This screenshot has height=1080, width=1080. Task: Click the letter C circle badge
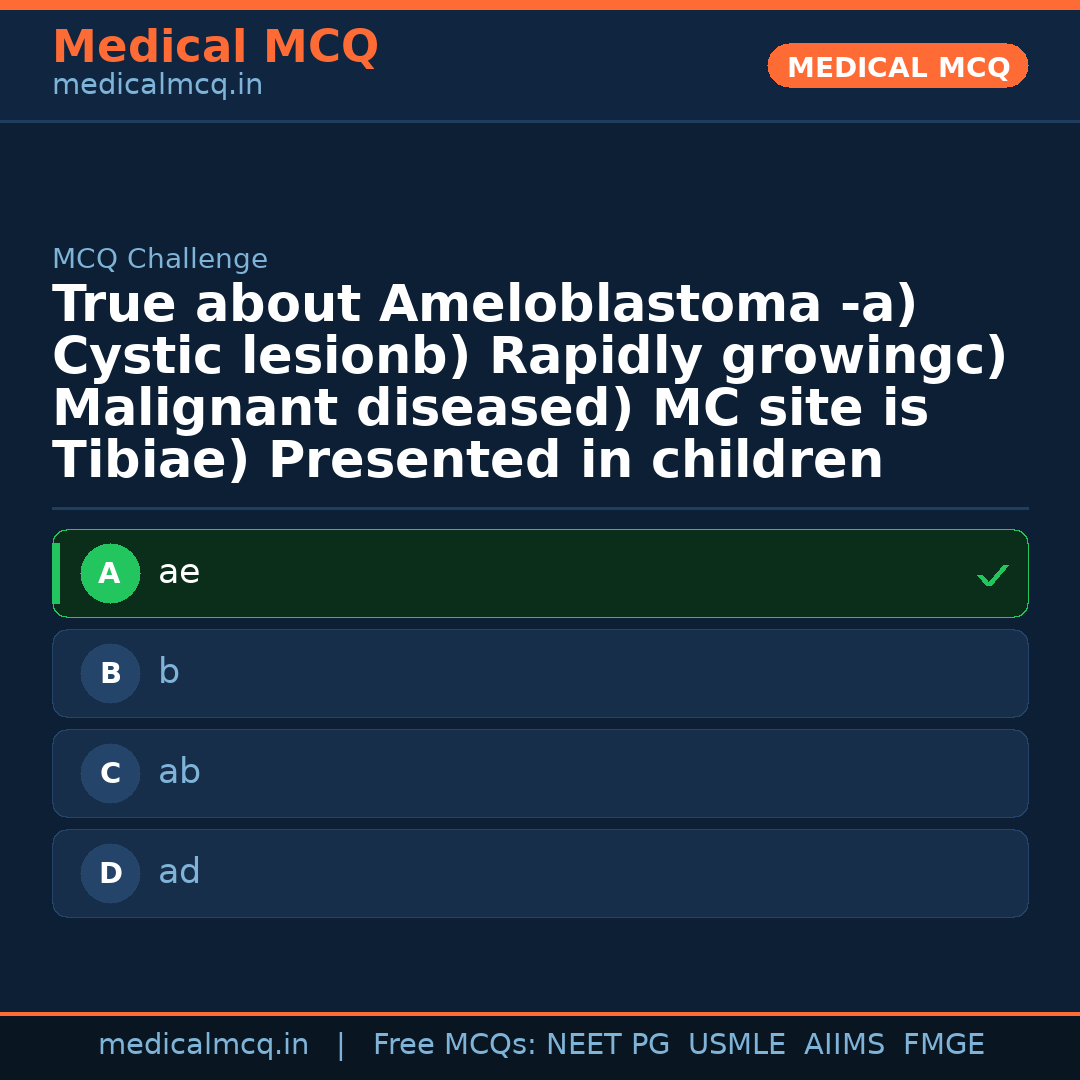pos(110,773)
